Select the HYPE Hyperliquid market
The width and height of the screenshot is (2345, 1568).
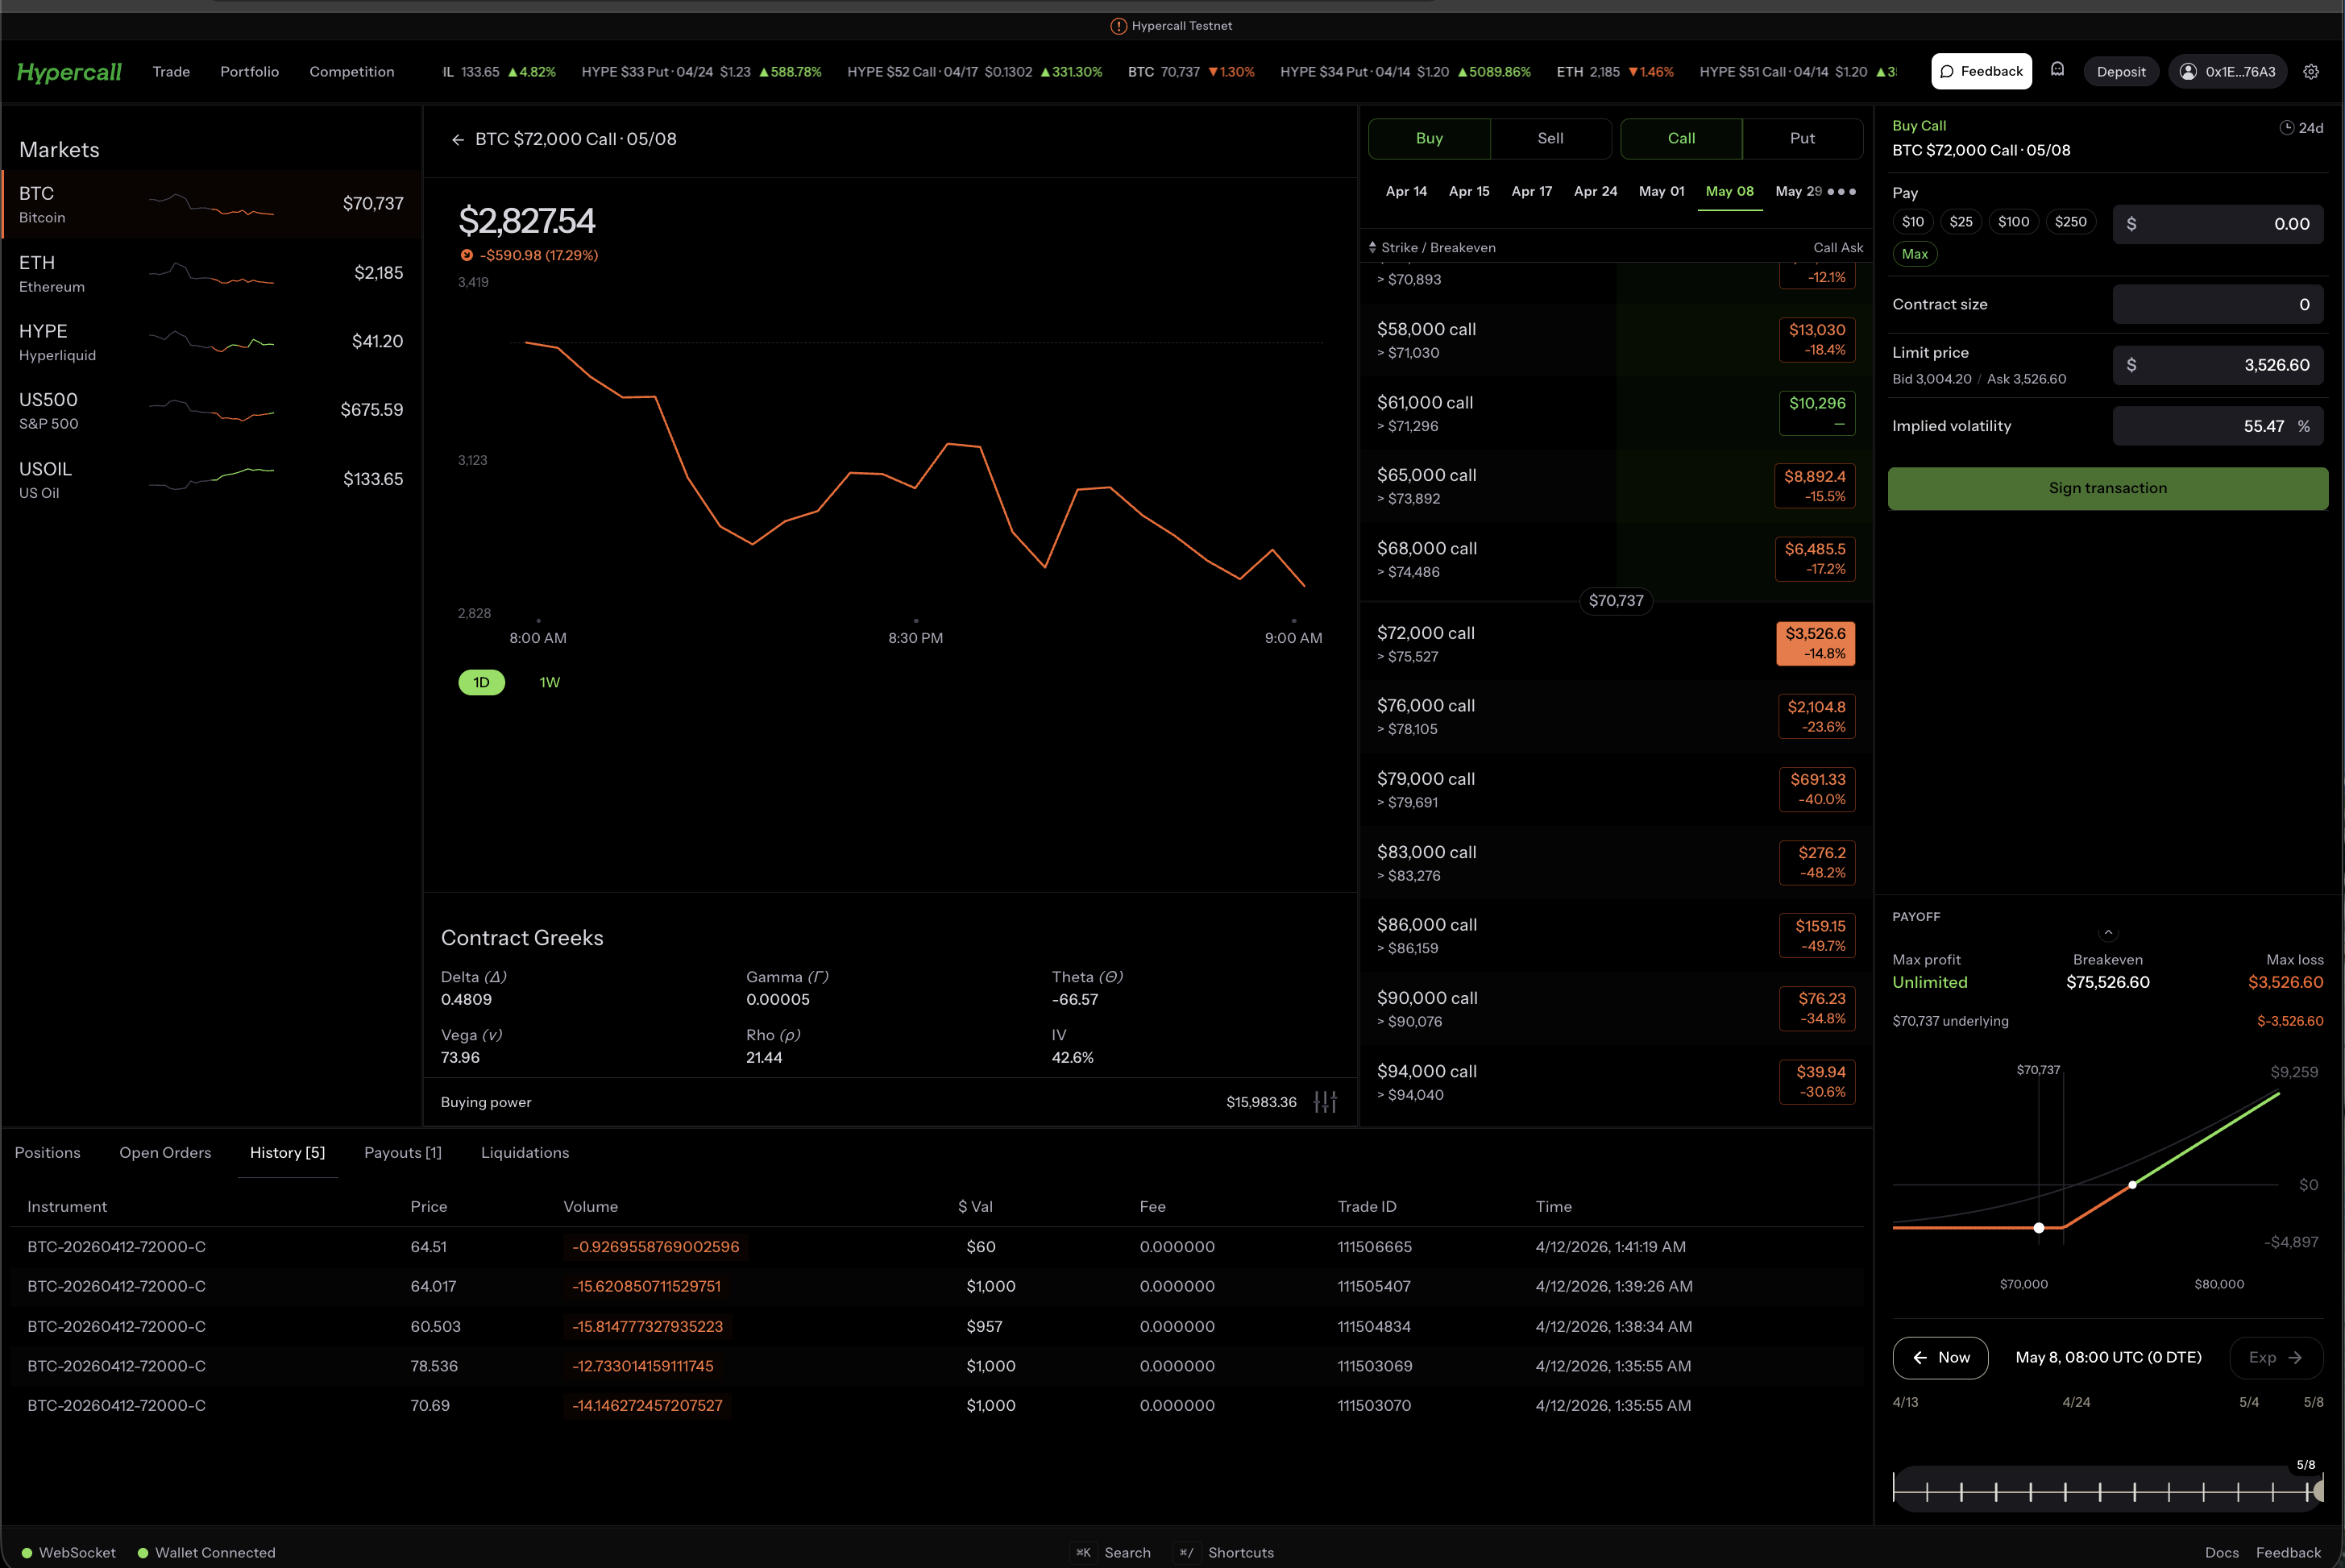pos(211,342)
